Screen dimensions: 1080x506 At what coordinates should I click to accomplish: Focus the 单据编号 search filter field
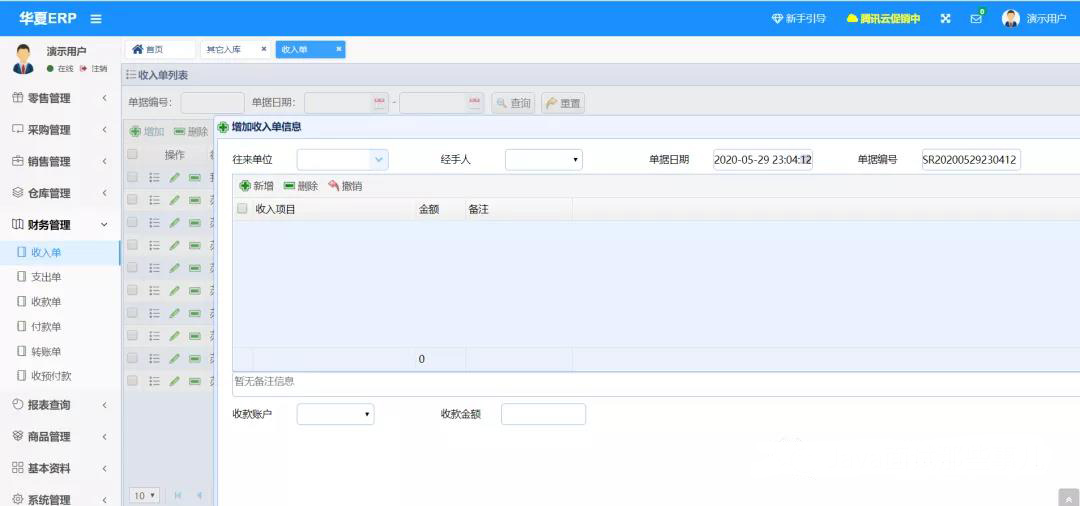click(x=212, y=103)
